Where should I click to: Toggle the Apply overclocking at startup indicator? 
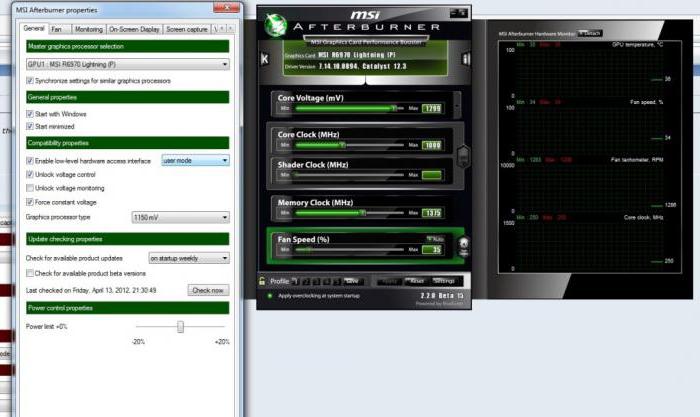[x=269, y=296]
